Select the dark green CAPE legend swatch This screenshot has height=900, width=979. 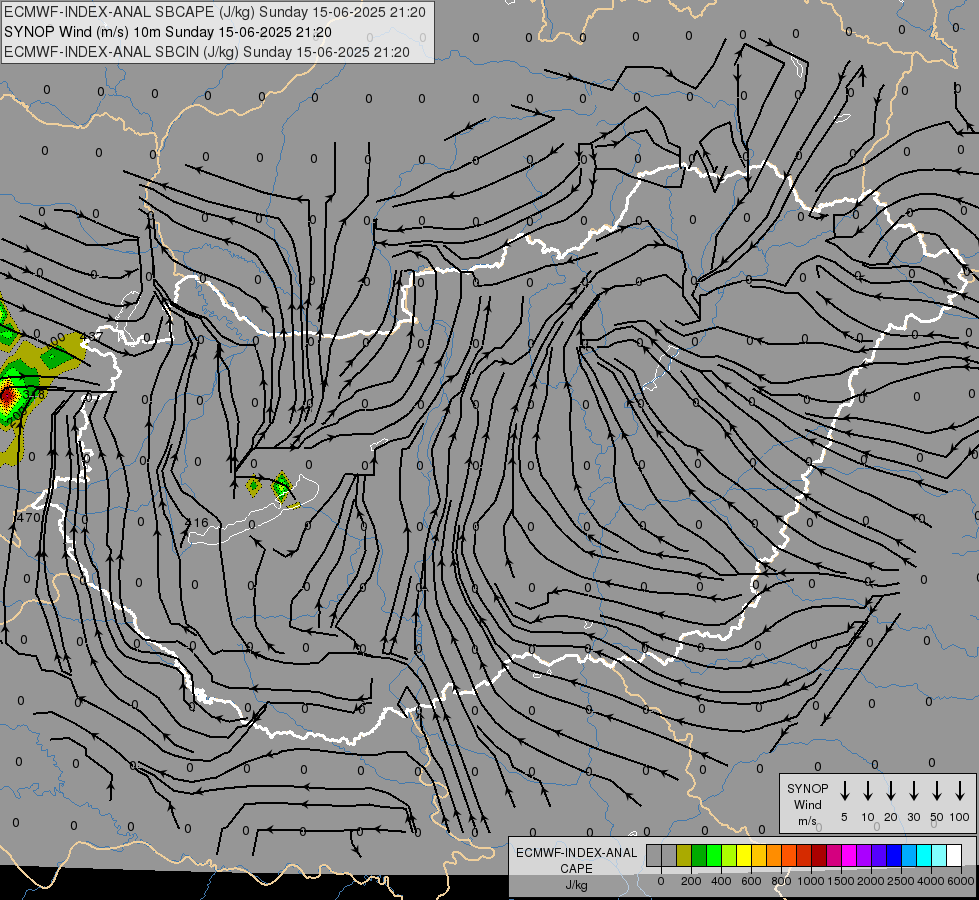click(x=699, y=855)
